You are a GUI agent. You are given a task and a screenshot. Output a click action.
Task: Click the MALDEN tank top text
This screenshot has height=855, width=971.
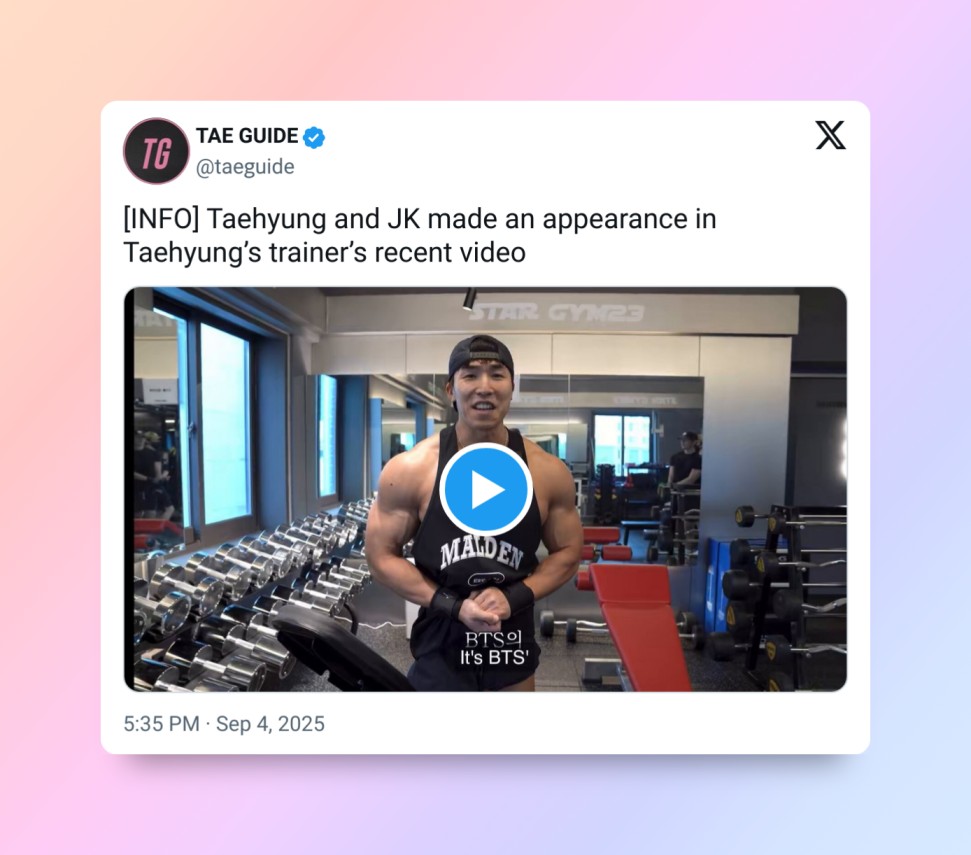pyautogui.click(x=481, y=554)
